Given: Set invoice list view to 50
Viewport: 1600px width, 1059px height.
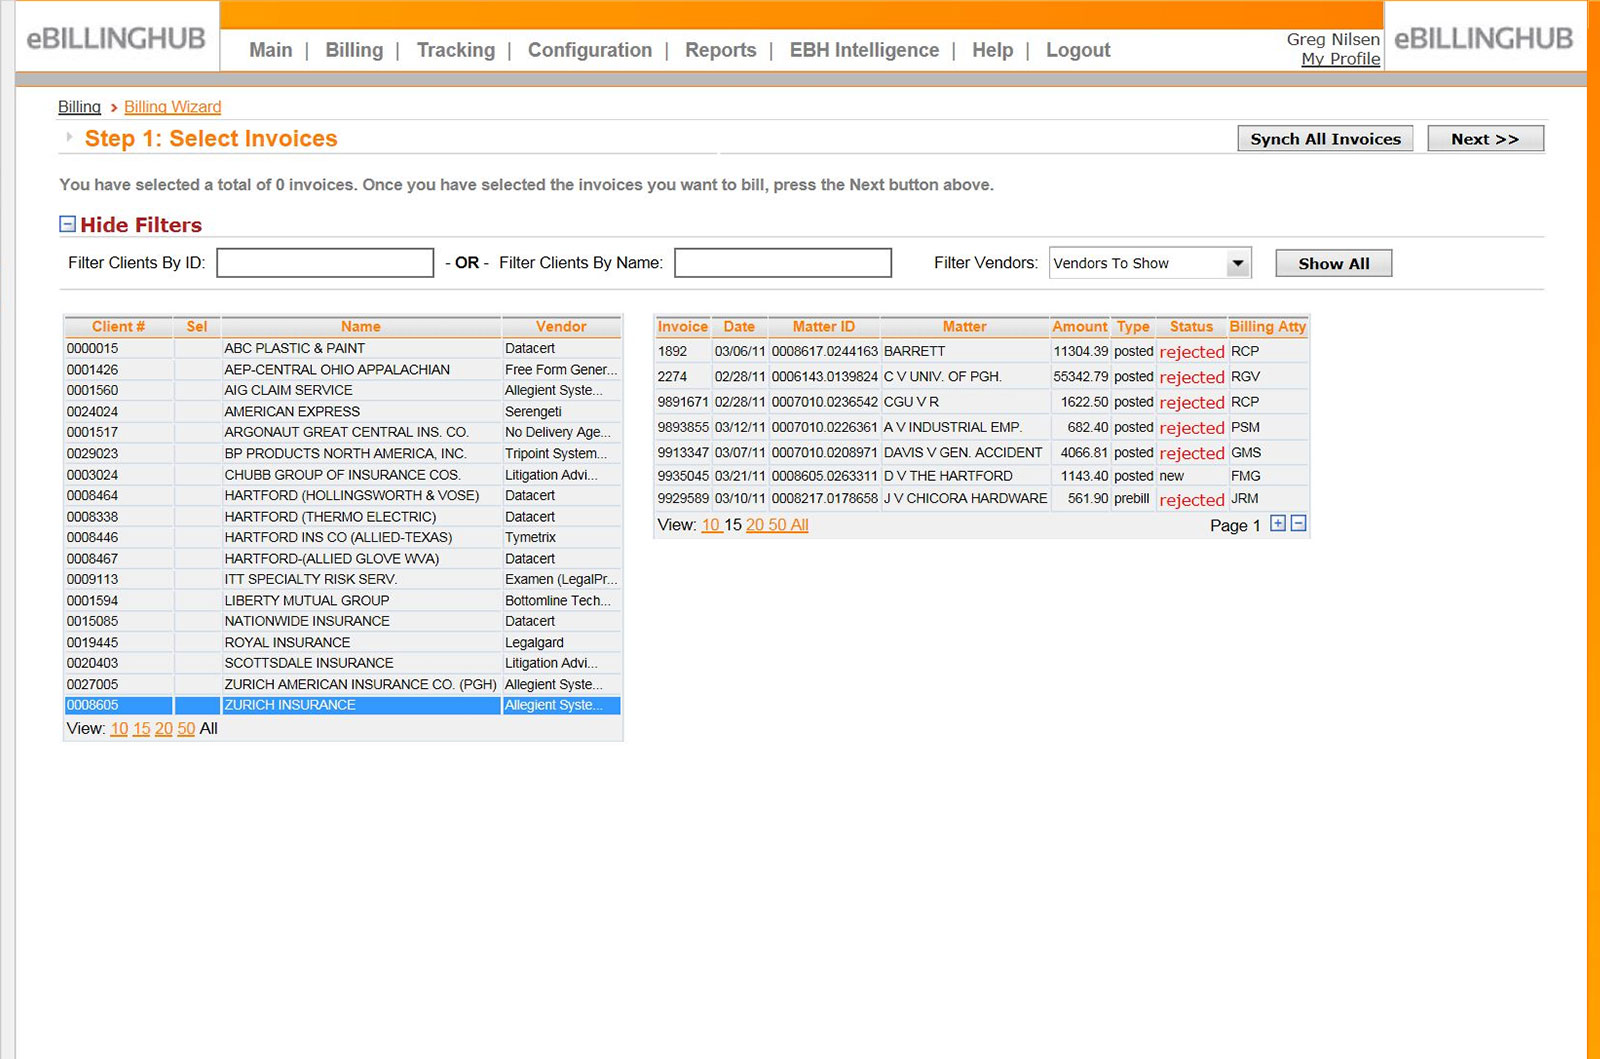Looking at the screenshot, I should pyautogui.click(x=777, y=525).
